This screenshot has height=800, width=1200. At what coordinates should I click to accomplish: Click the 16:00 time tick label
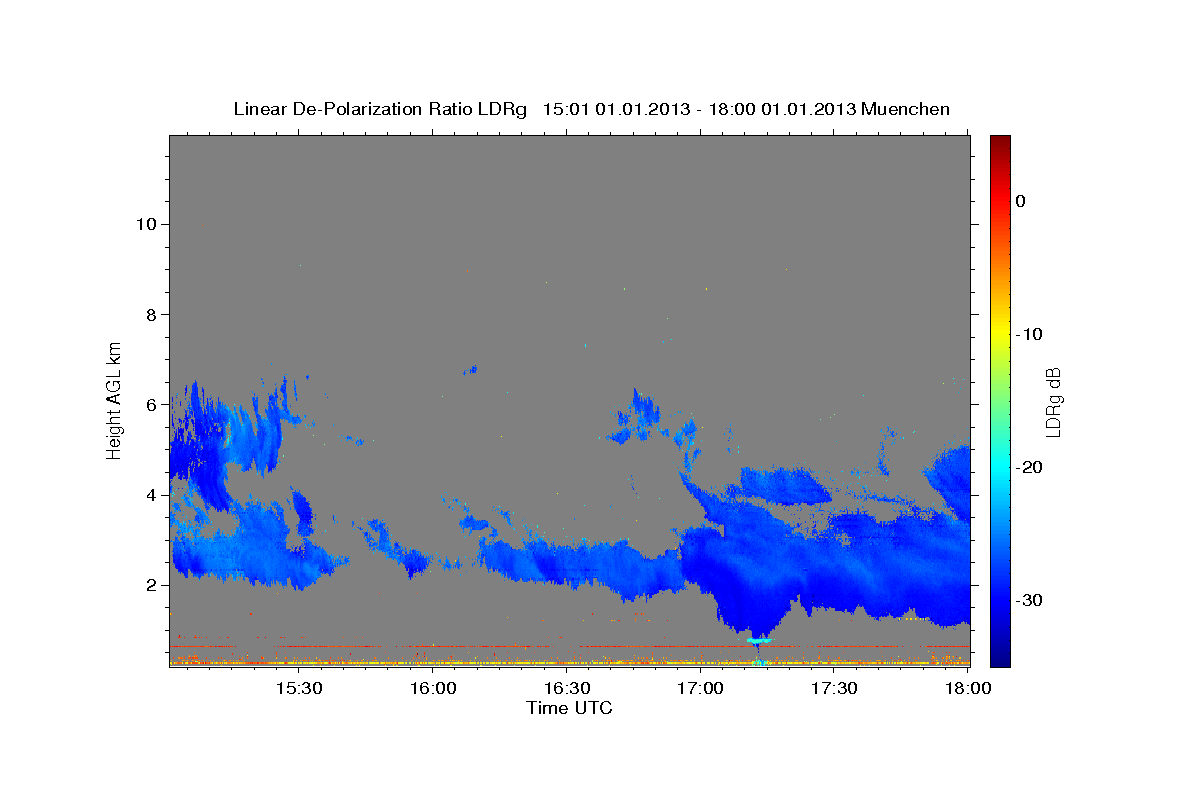pos(432,689)
